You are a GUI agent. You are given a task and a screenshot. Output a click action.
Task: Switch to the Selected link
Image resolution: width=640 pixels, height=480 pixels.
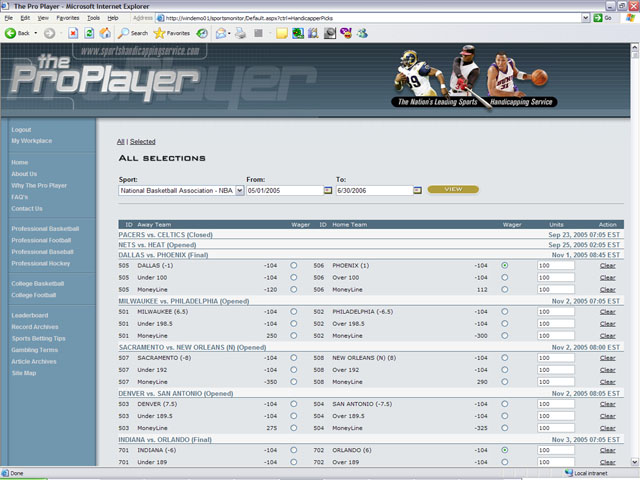coord(142,142)
